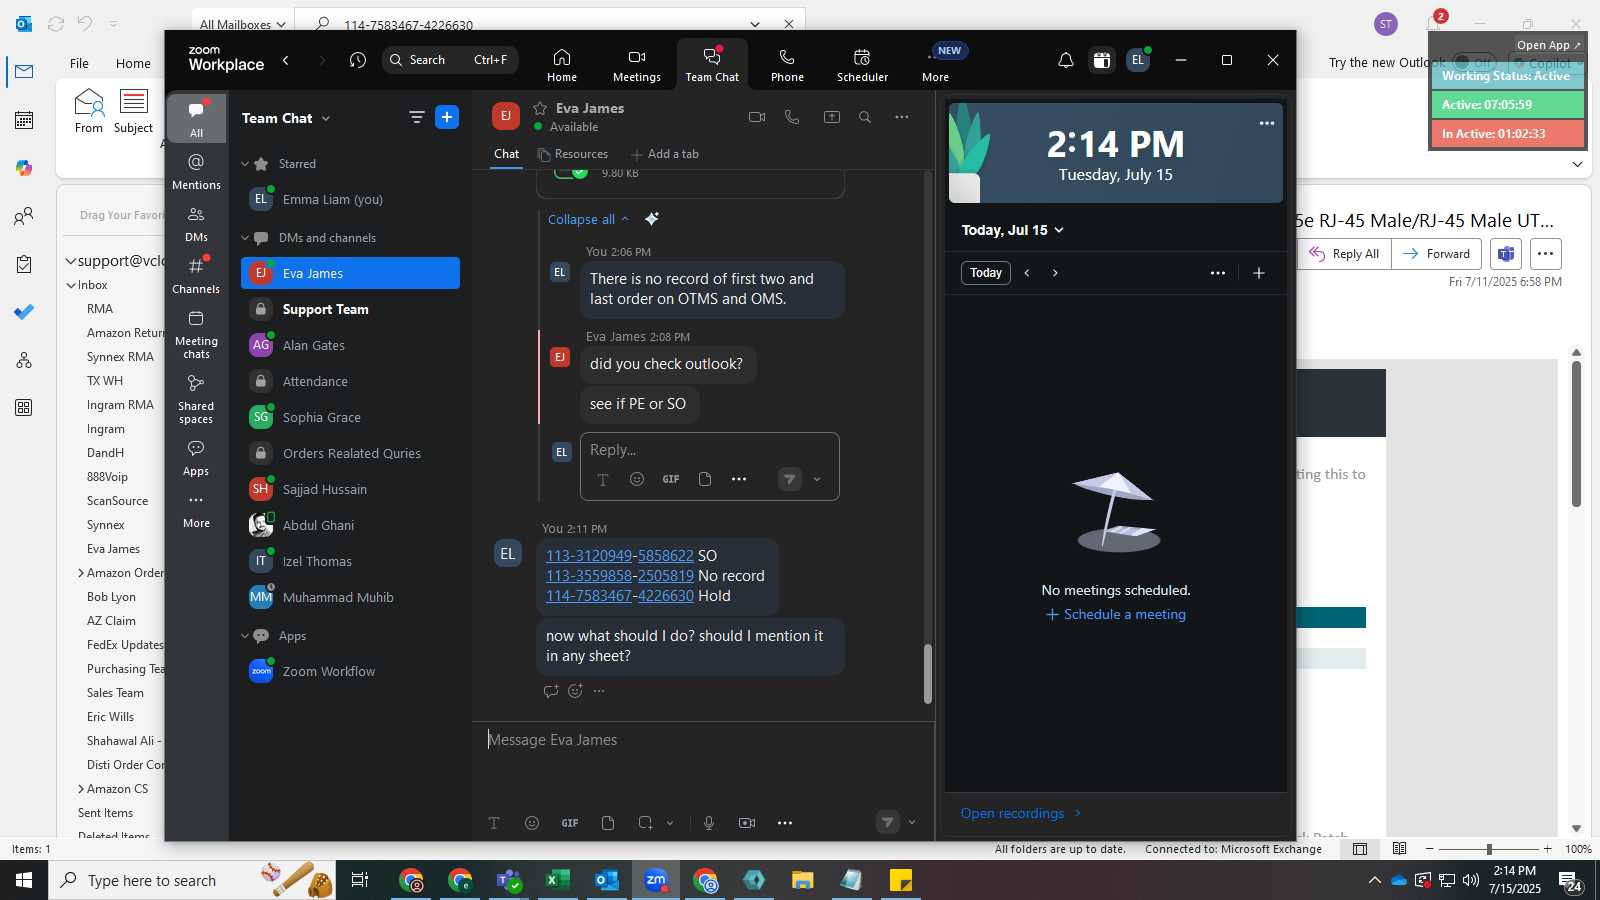Reply in thread to the last message
The height and width of the screenshot is (900, 1600).
[551, 691]
